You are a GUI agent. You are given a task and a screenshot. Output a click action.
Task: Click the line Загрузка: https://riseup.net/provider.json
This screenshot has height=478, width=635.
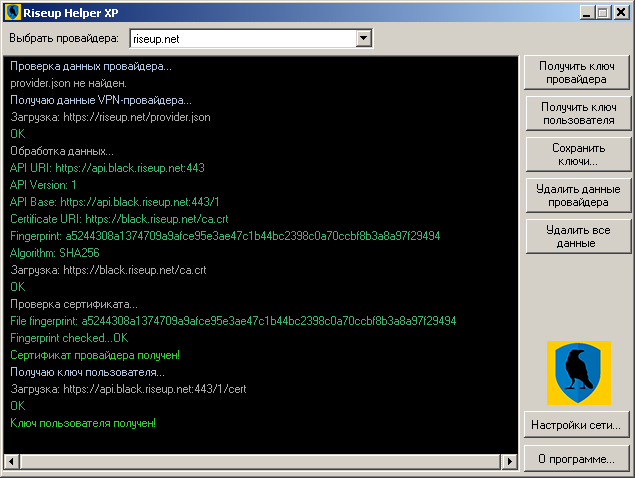pos(110,117)
